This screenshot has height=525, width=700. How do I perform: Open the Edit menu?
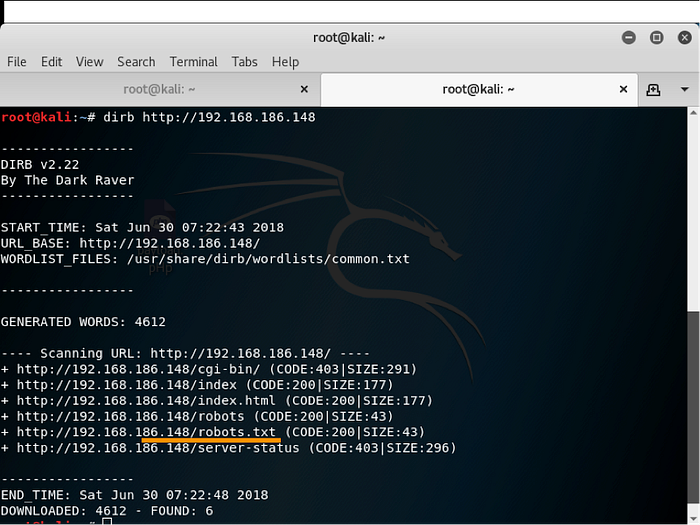click(51, 62)
